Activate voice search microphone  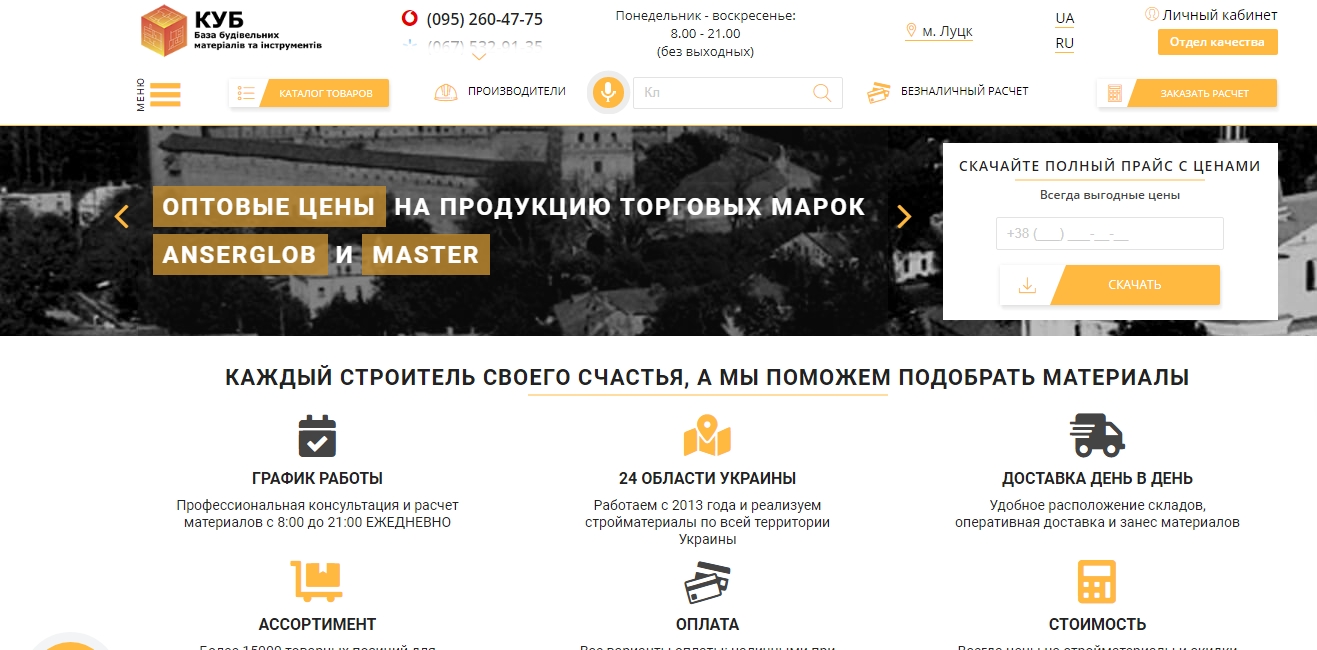click(x=607, y=92)
